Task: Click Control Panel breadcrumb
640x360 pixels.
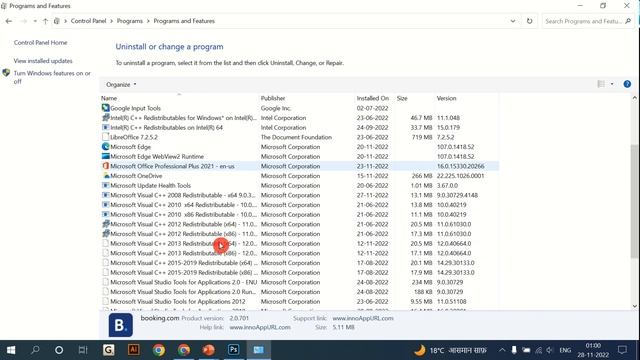Action: [x=88, y=21]
